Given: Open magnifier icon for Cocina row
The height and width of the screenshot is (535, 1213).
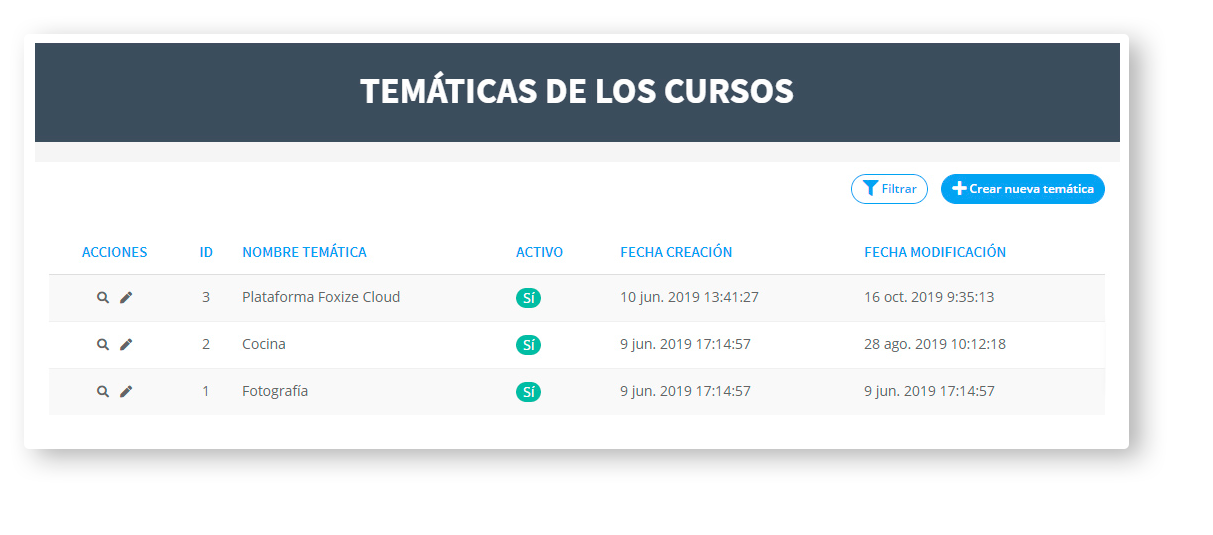Looking at the screenshot, I should (x=102, y=345).
